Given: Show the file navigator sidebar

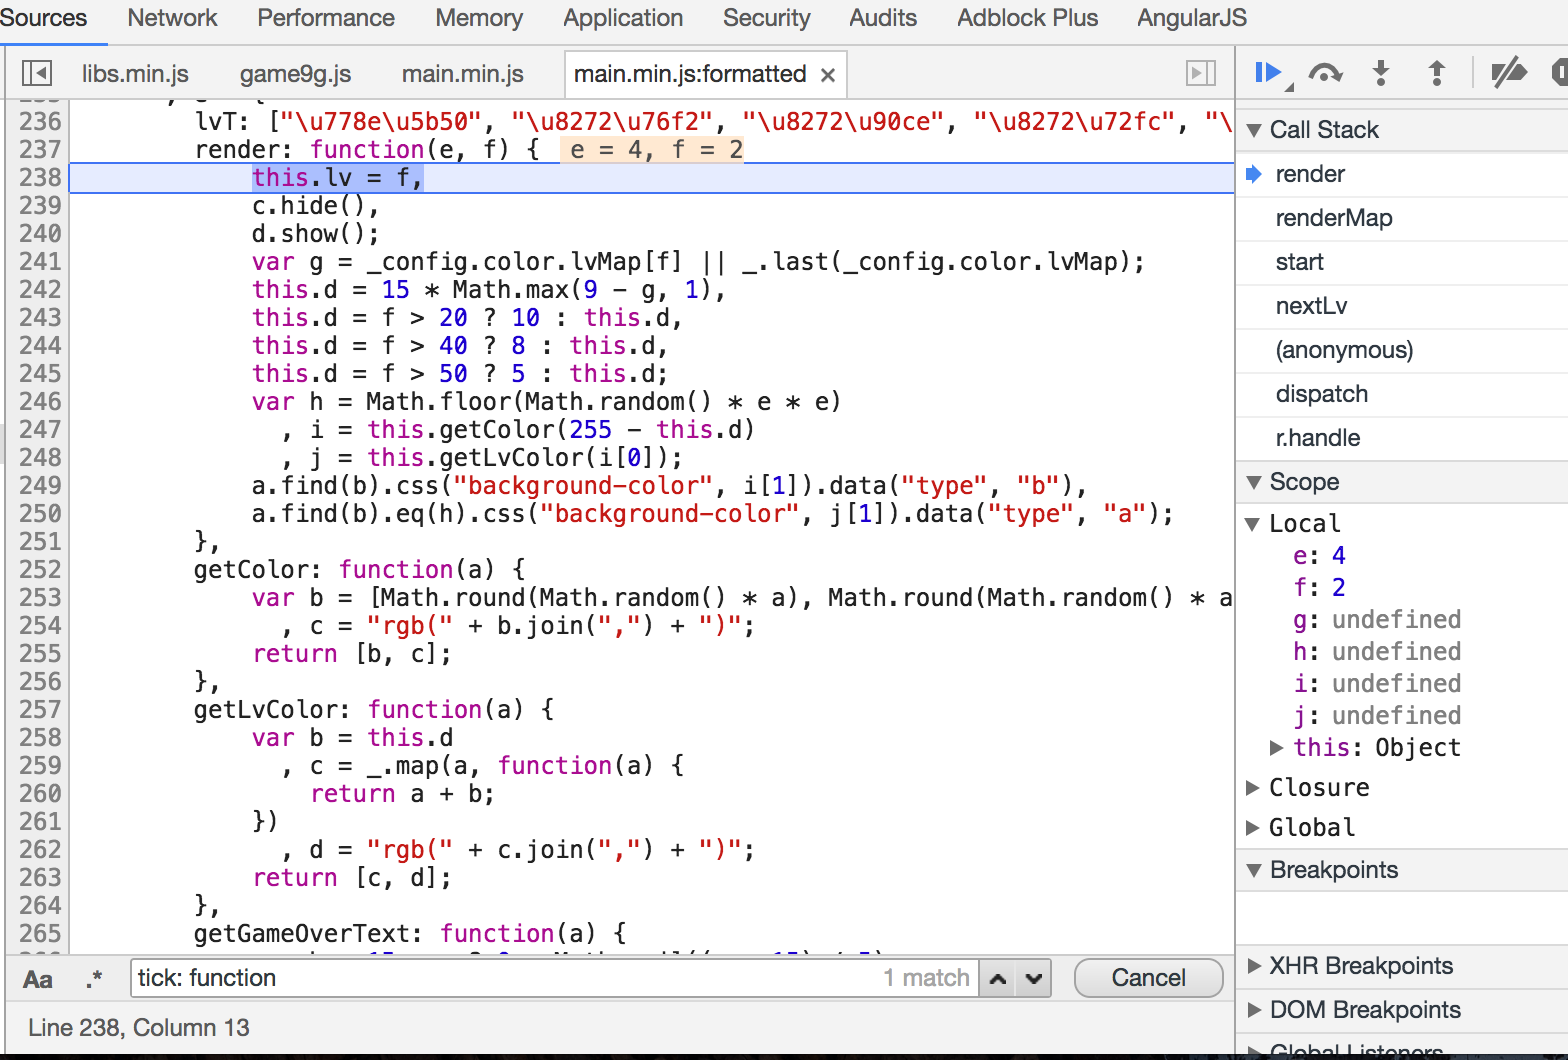Looking at the screenshot, I should tap(37, 73).
